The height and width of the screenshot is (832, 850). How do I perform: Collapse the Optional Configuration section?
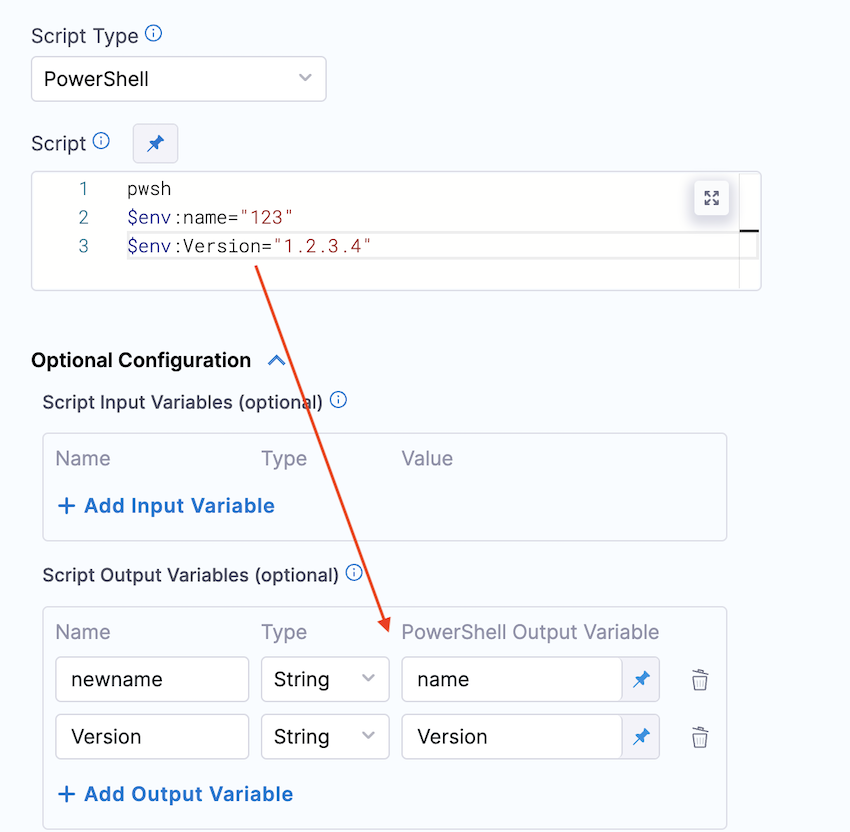coord(277,361)
